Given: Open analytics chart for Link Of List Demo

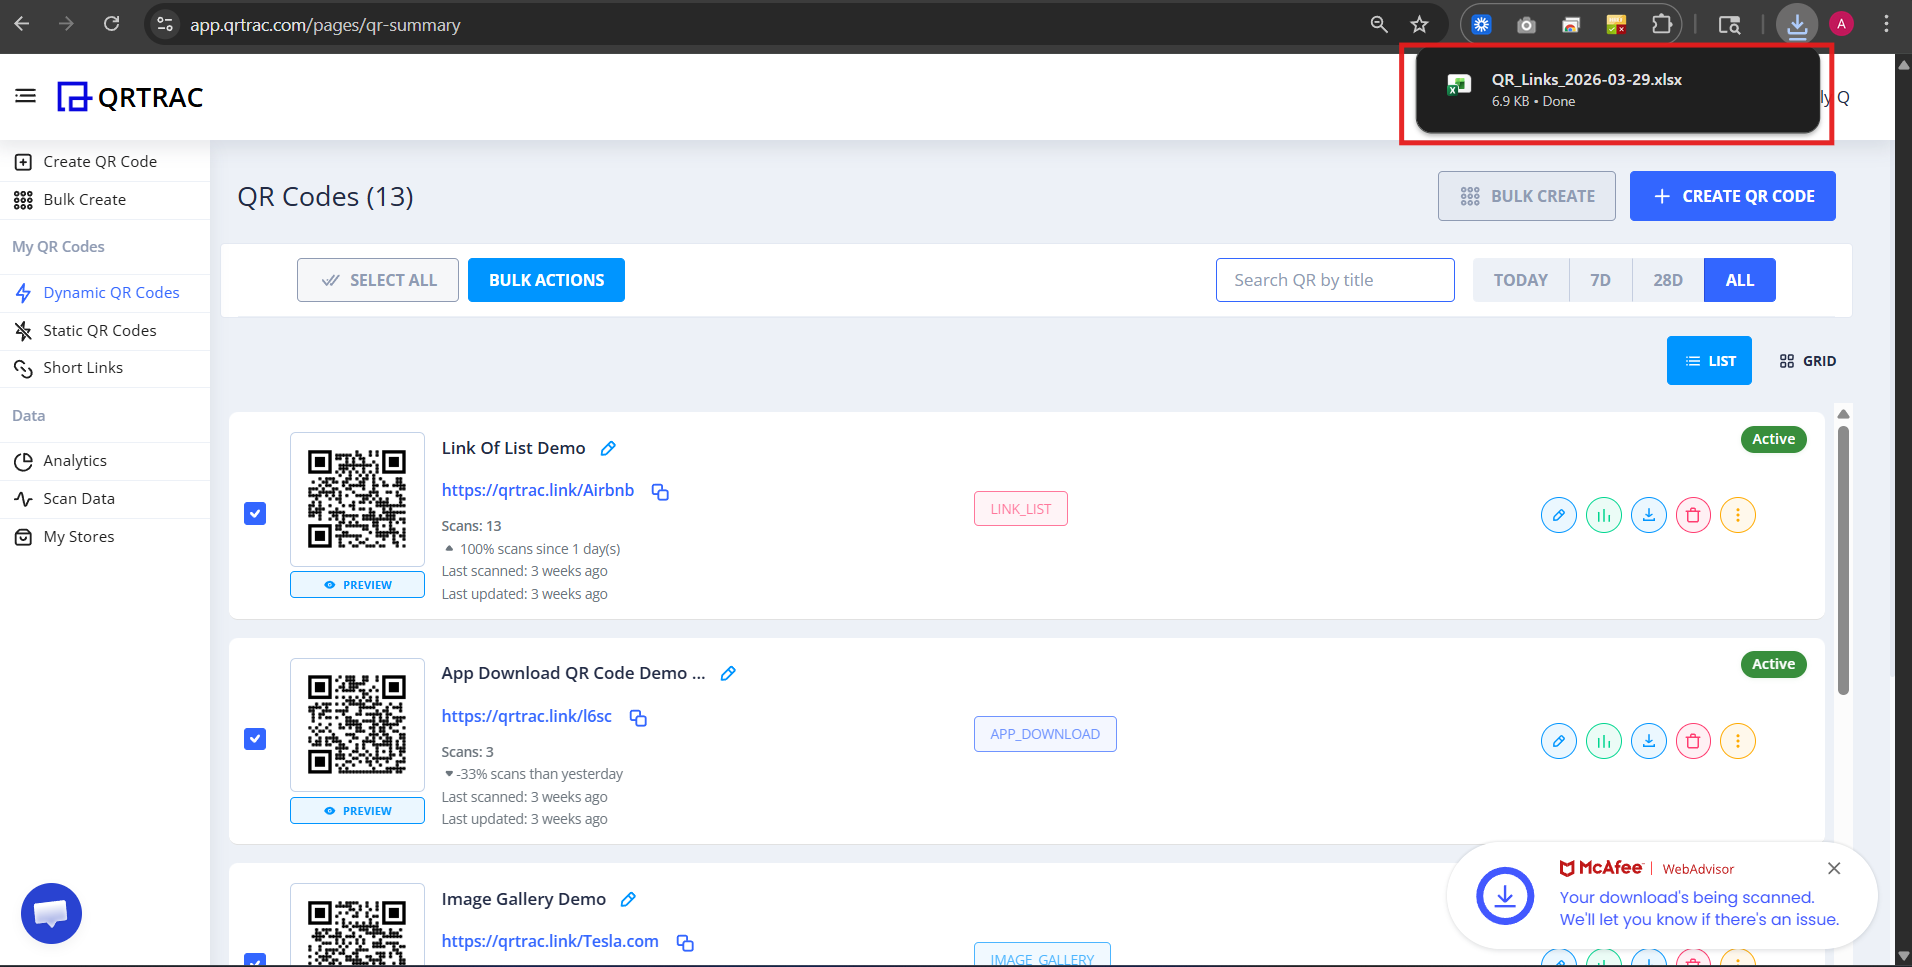Looking at the screenshot, I should 1604,515.
